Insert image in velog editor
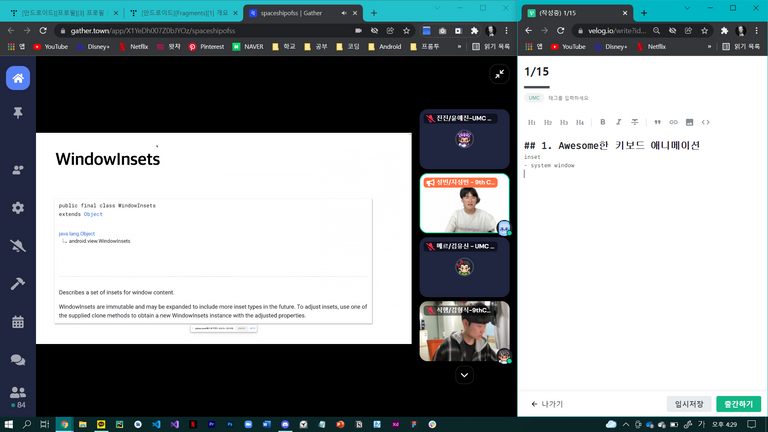Image resolution: width=768 pixels, height=432 pixels. tap(689, 122)
